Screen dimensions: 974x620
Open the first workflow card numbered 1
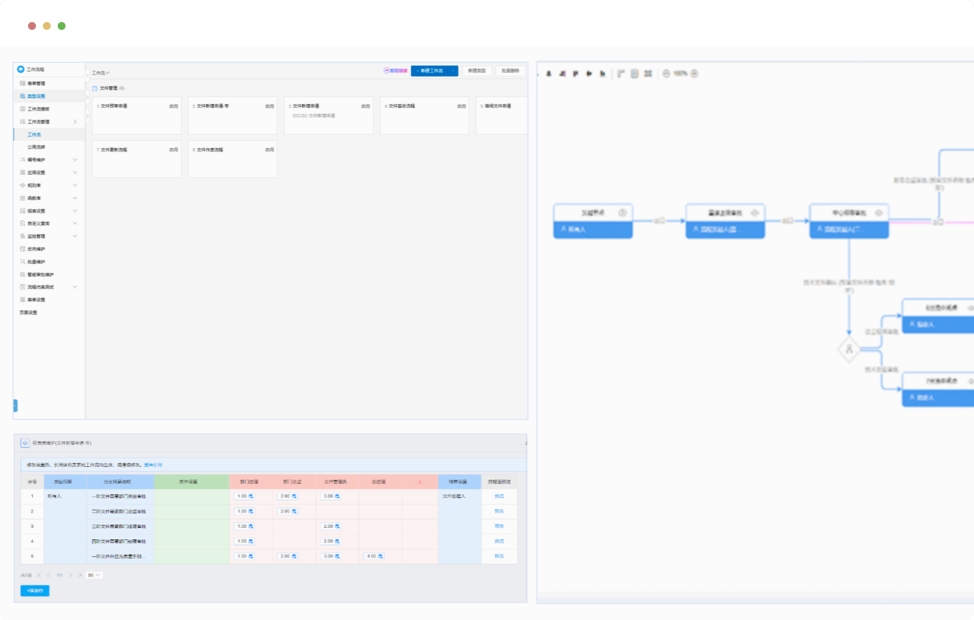137,115
